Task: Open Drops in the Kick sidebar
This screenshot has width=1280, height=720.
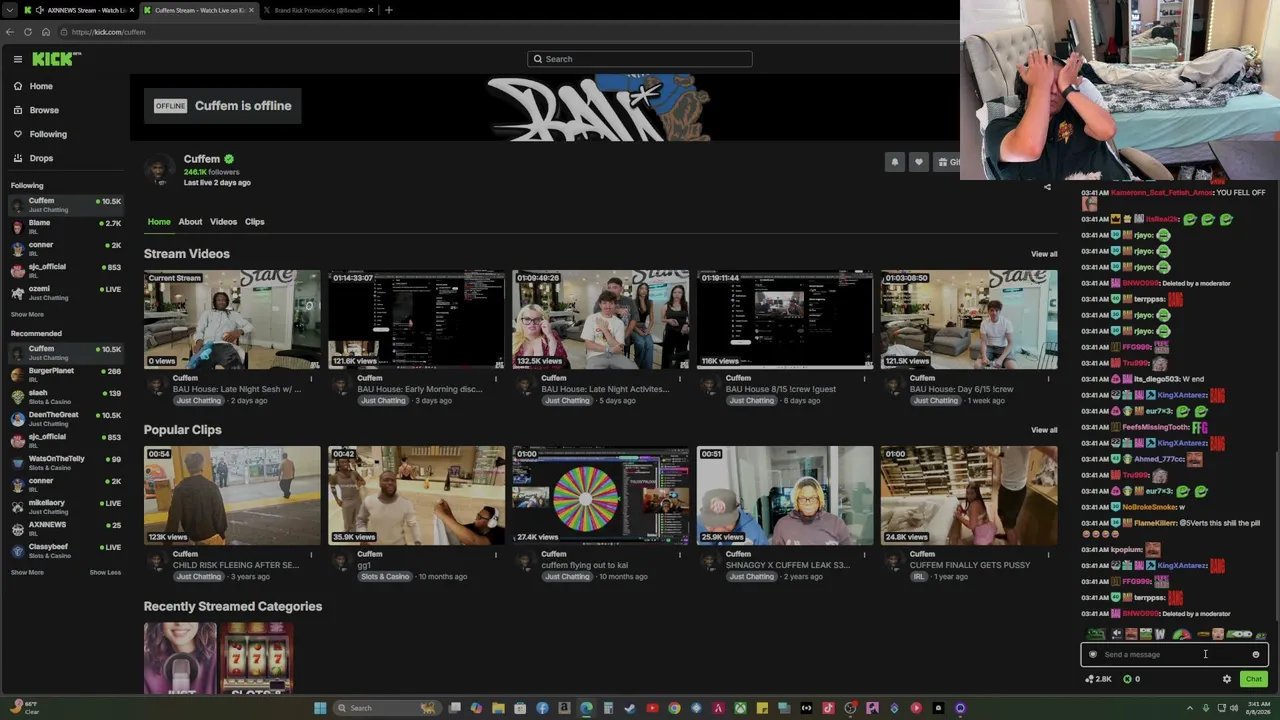Action: 41,158
